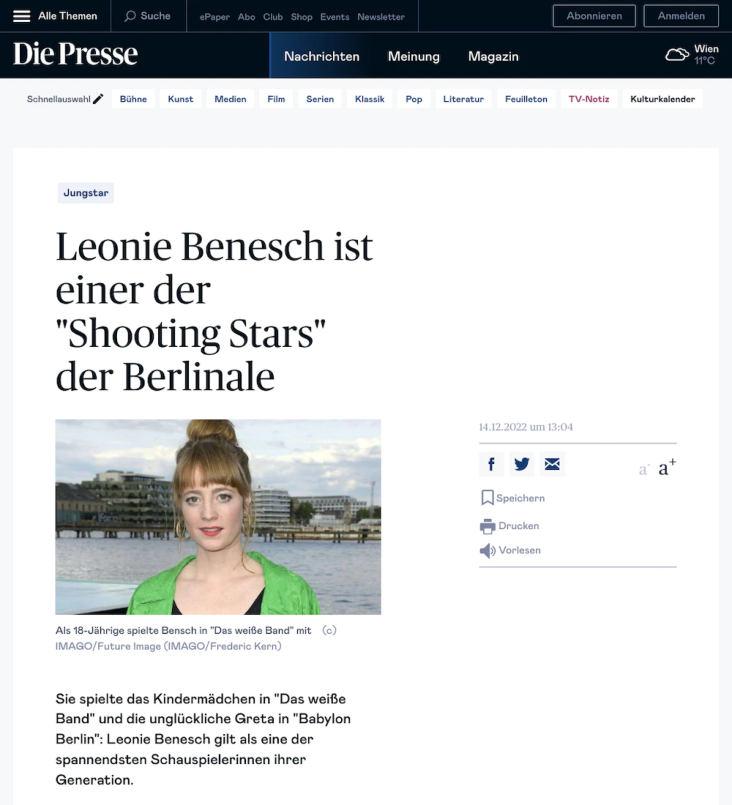Print the article using Drucken
Viewport: 732px width, 805px height.
[x=509, y=526]
